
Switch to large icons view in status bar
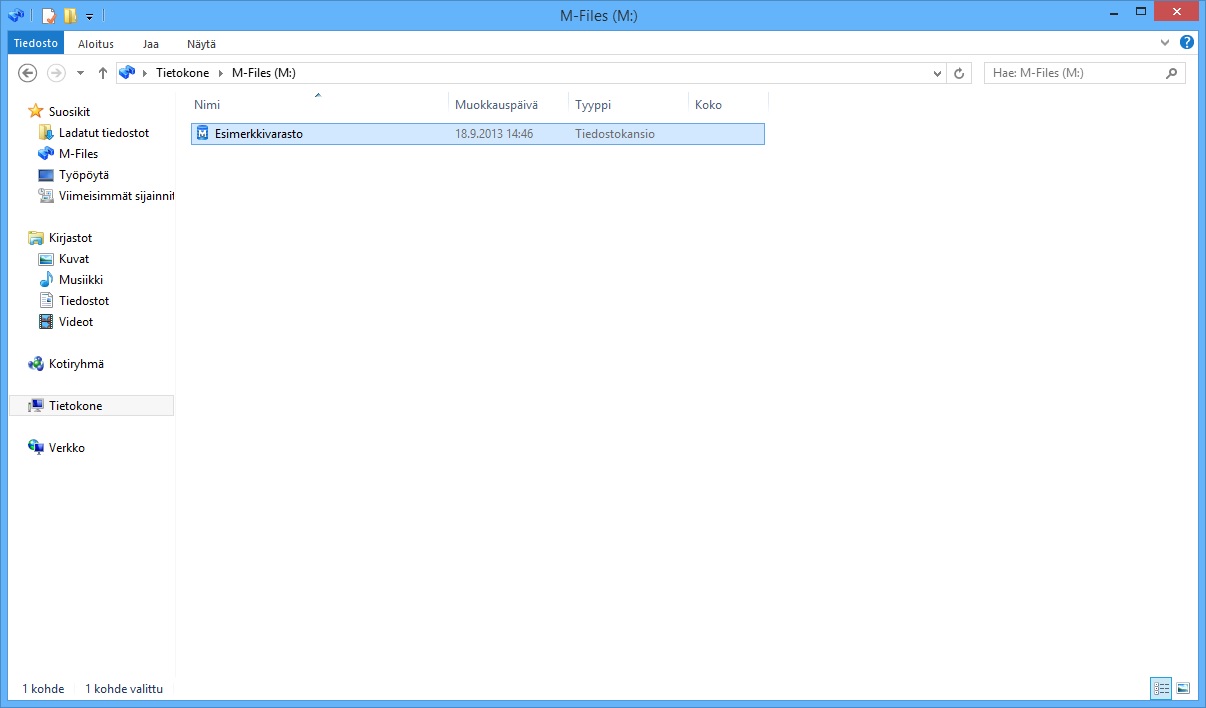(x=1183, y=688)
